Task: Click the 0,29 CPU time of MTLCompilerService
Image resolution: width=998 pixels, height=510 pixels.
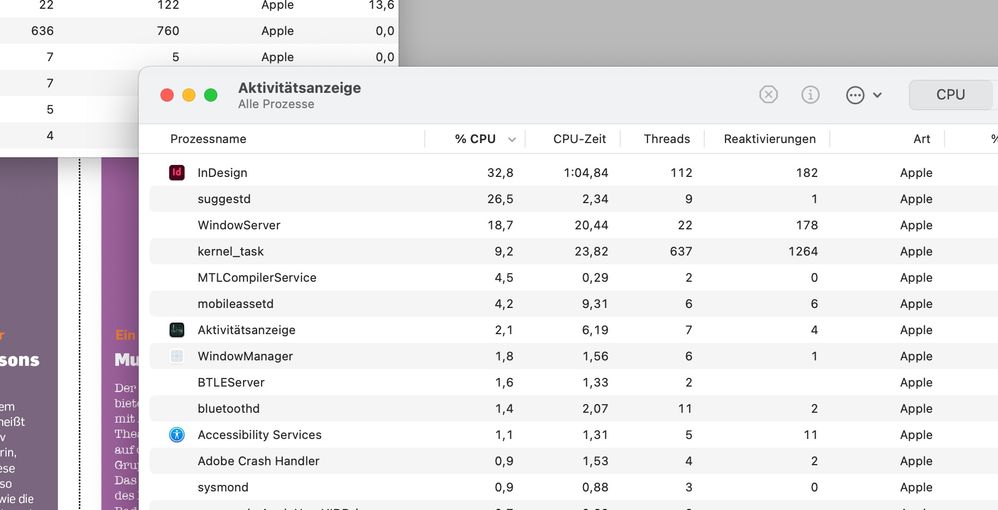Action: click(x=594, y=278)
